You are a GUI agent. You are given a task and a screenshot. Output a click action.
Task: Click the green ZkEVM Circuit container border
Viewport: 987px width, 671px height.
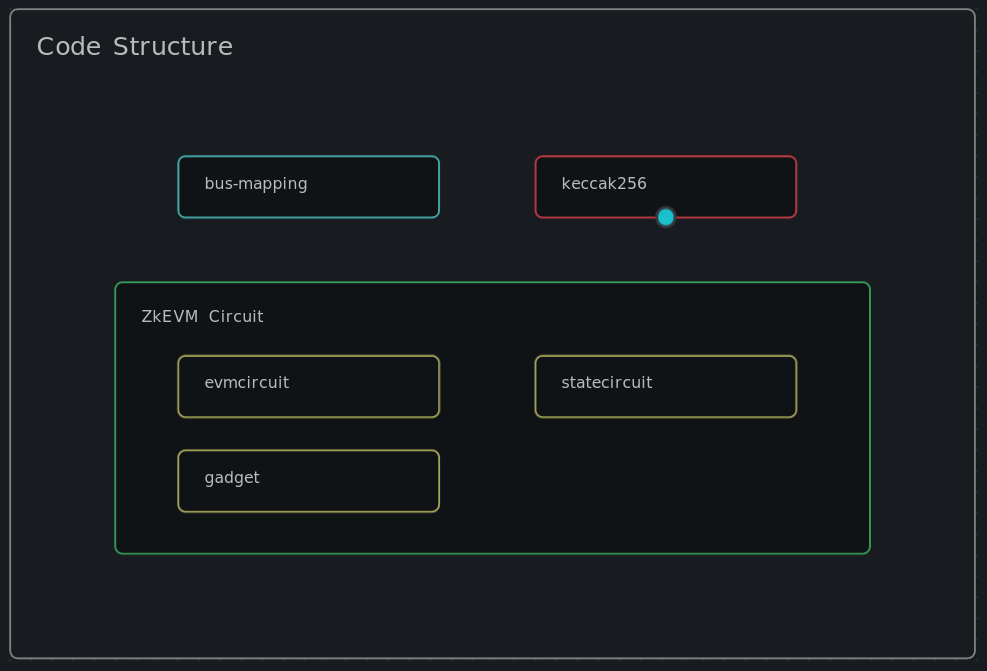pos(493,283)
